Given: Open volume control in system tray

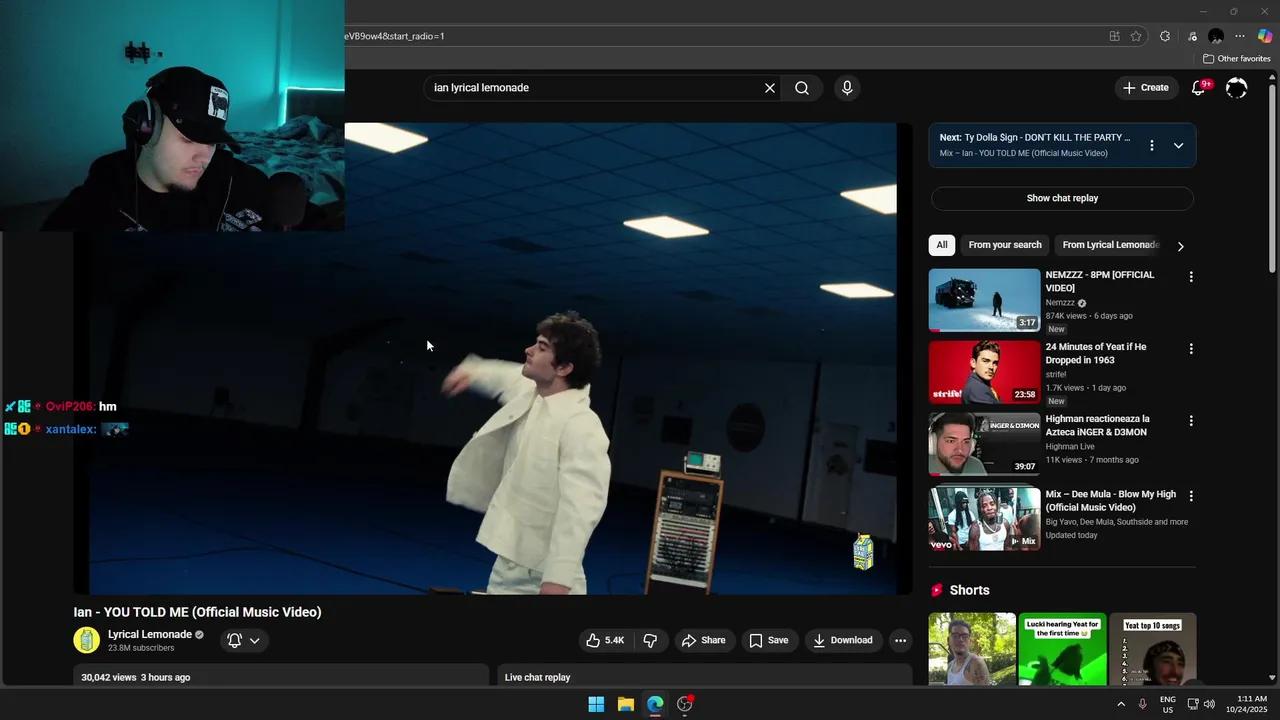Looking at the screenshot, I should click(1209, 704).
